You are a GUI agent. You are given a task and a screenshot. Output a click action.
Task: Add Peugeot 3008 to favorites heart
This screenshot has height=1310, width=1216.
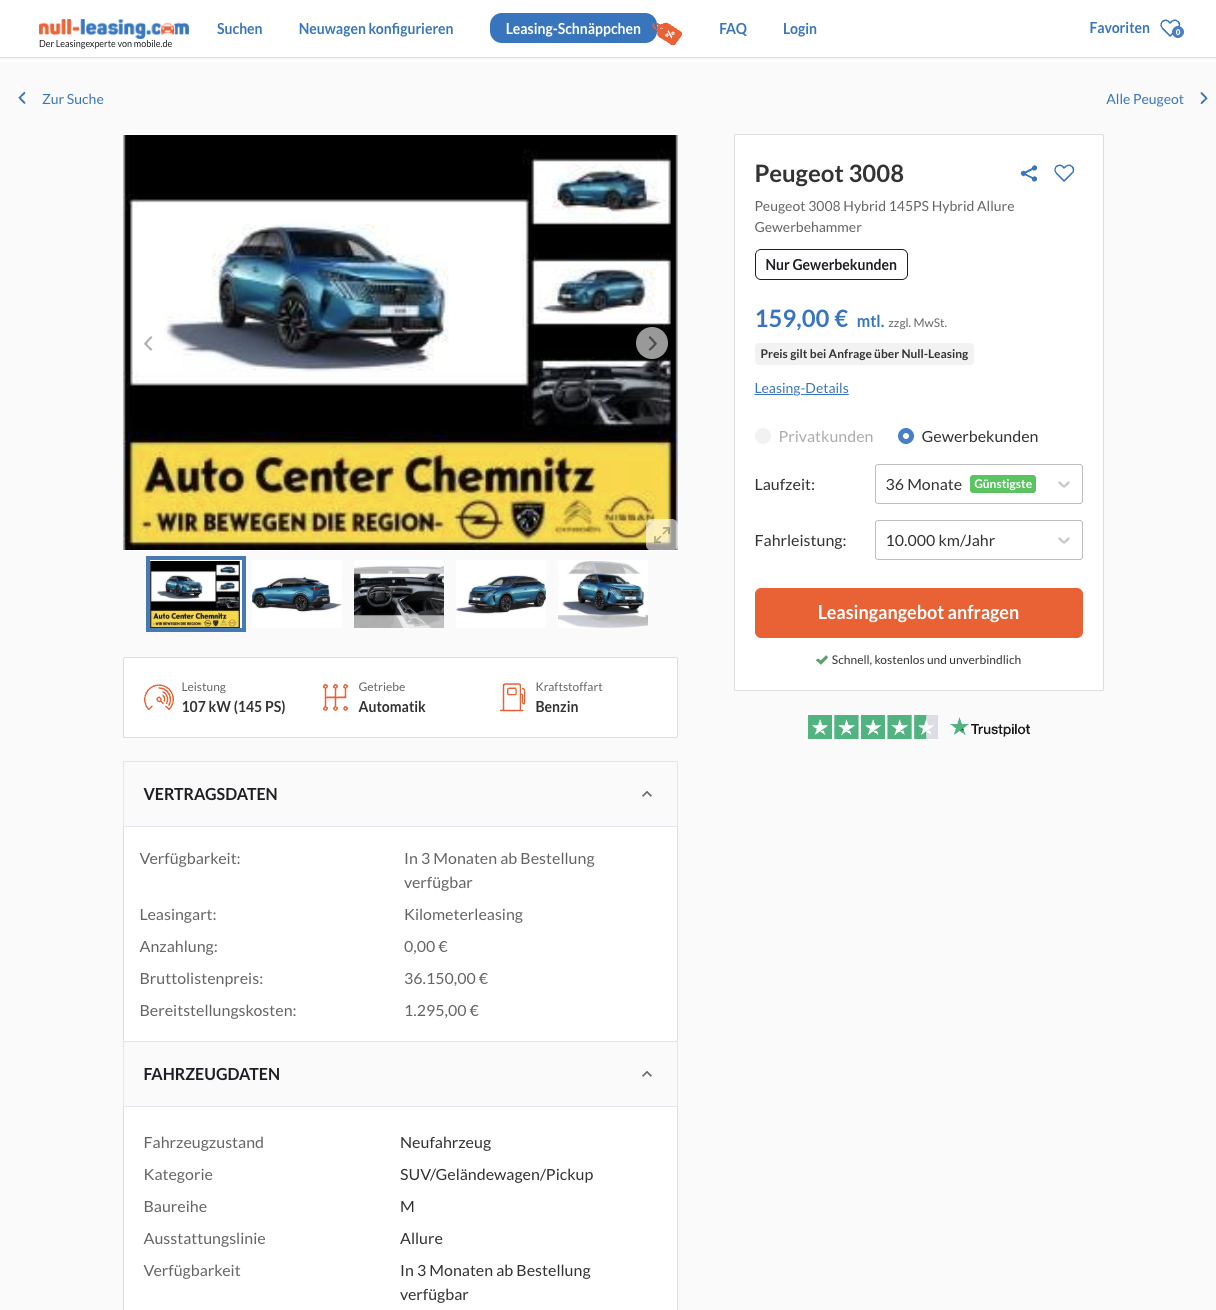coord(1064,173)
